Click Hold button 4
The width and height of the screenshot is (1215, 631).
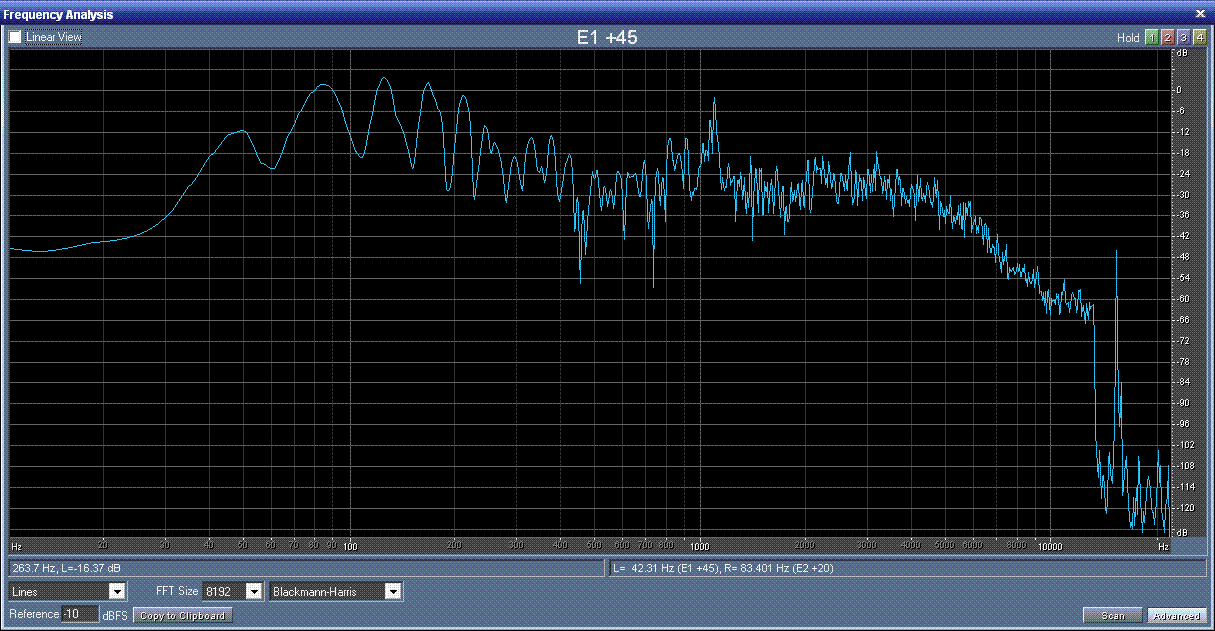click(1200, 37)
